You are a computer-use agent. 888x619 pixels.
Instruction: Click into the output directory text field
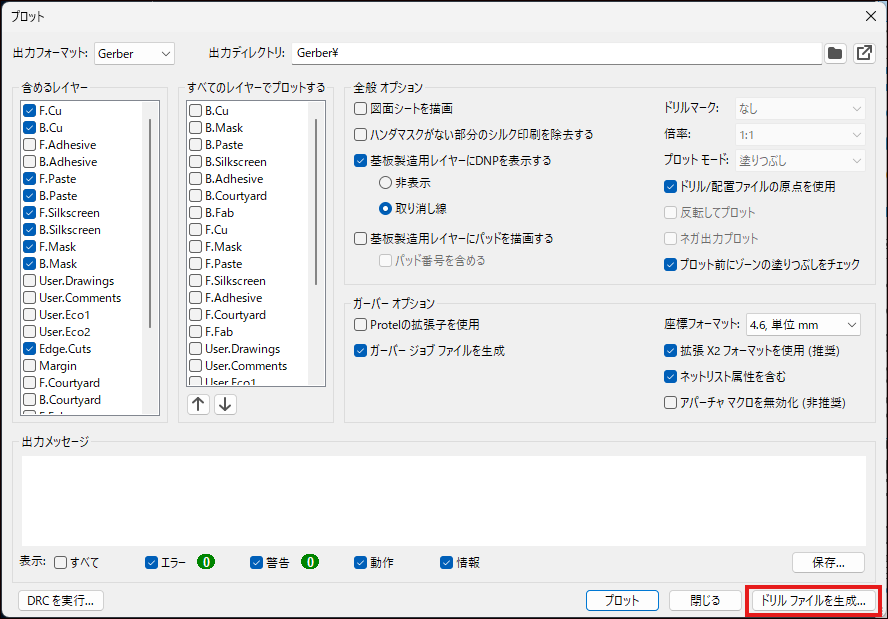(555, 53)
